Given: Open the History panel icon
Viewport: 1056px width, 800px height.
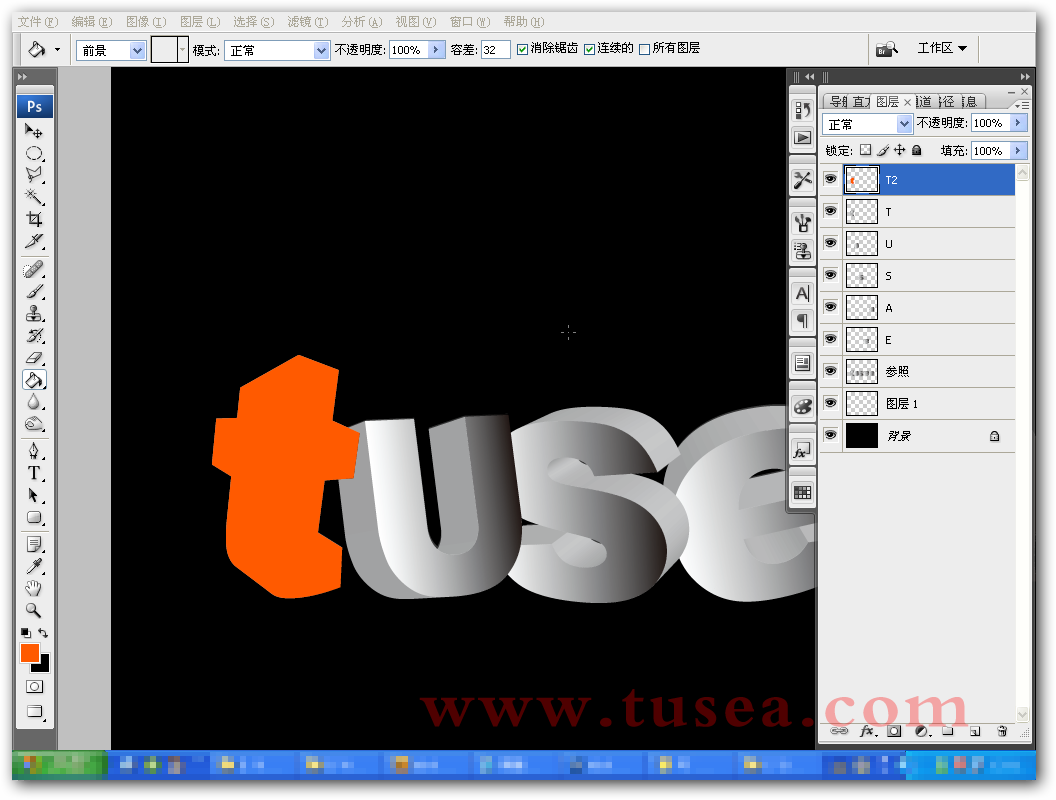Looking at the screenshot, I should 802,110.
